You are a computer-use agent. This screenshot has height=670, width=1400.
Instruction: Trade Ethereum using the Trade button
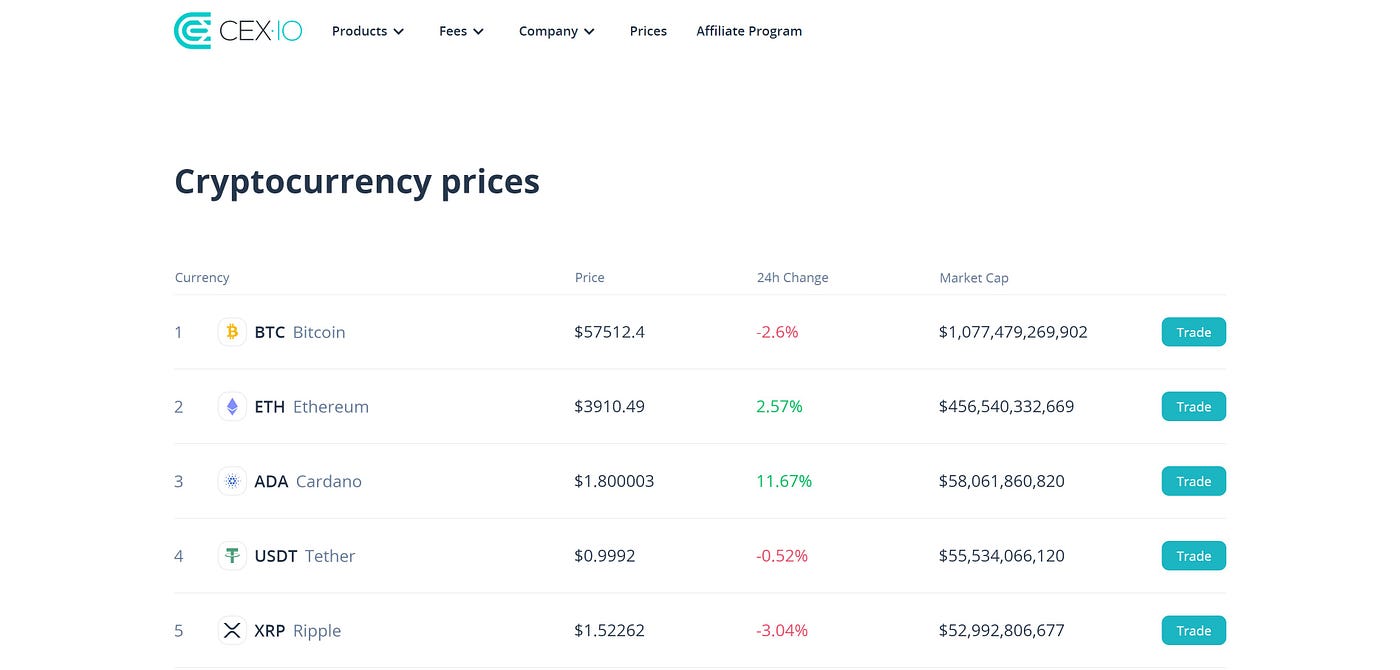point(1193,407)
